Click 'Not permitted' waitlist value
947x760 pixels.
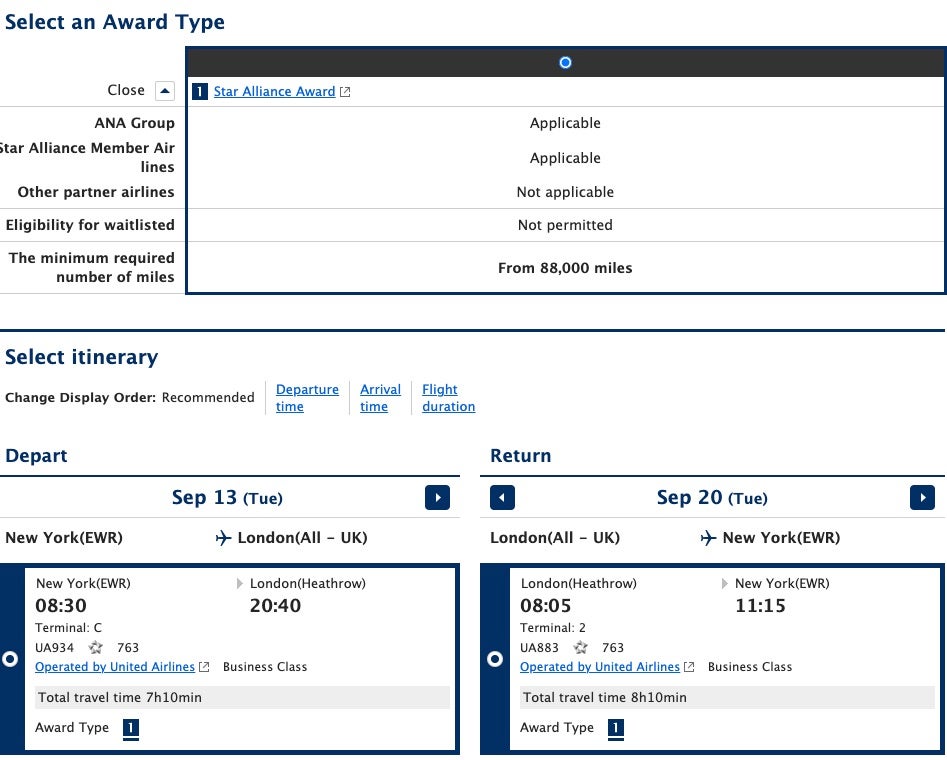[565, 225]
